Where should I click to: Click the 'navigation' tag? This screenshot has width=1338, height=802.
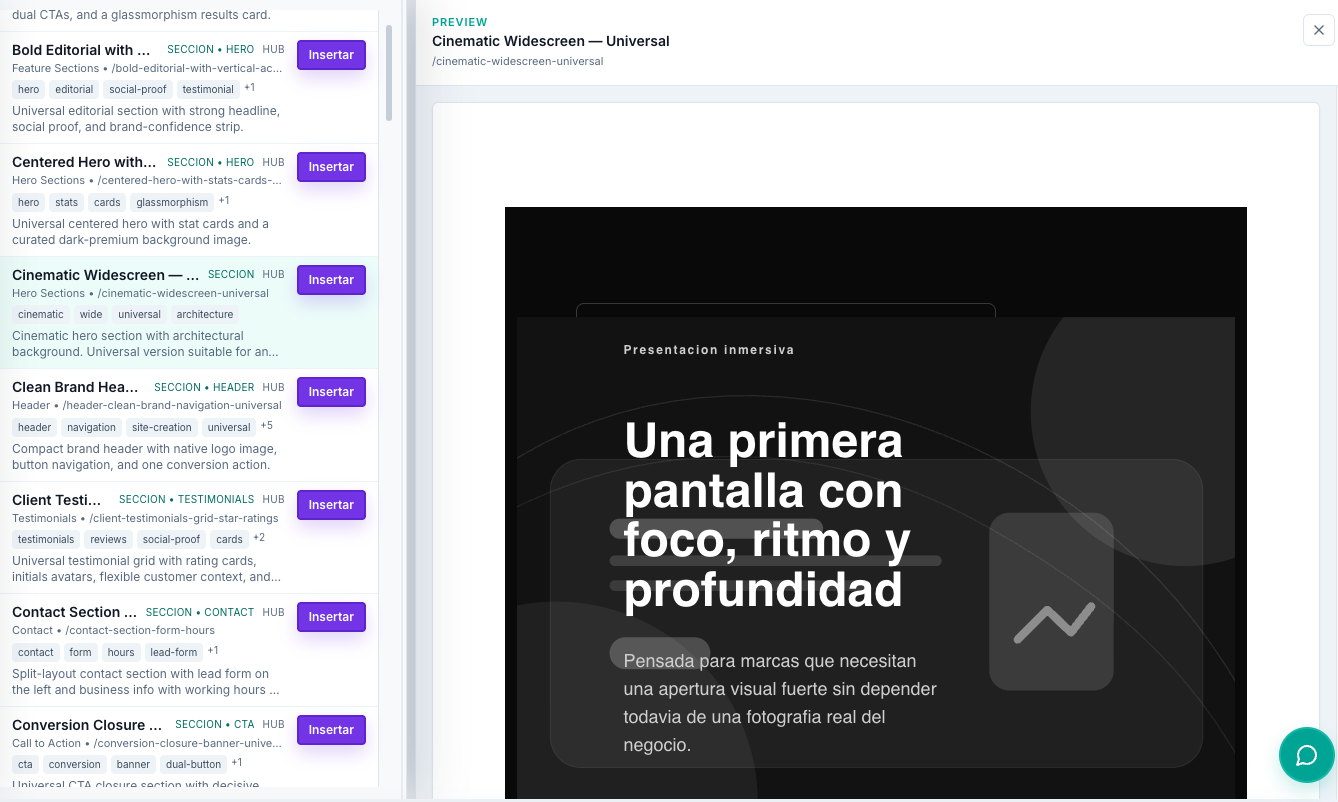pos(92,427)
